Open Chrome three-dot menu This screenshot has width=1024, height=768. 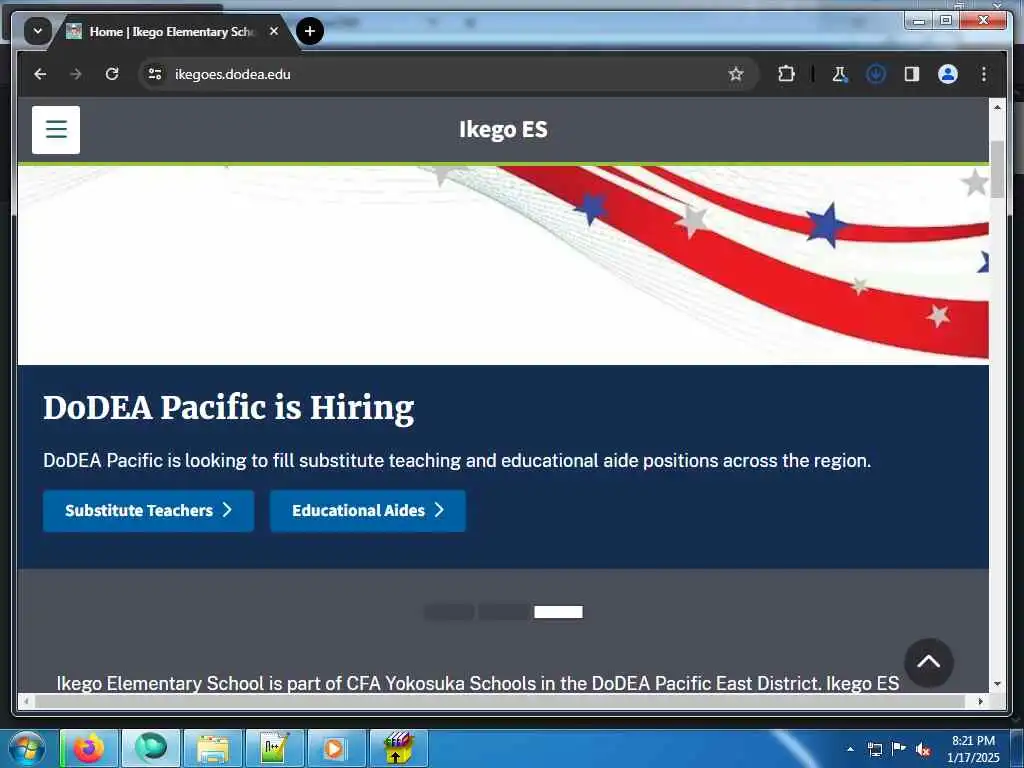[x=984, y=74]
